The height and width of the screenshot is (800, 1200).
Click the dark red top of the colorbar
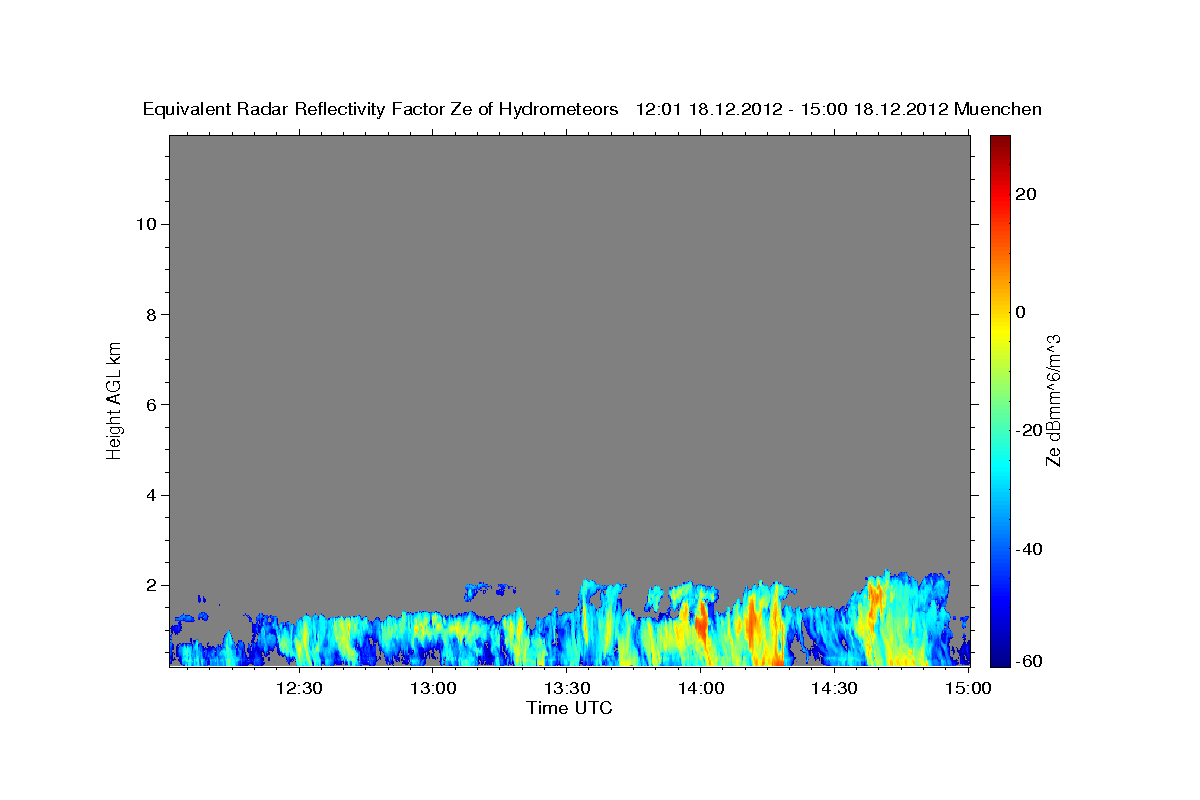pos(999,142)
